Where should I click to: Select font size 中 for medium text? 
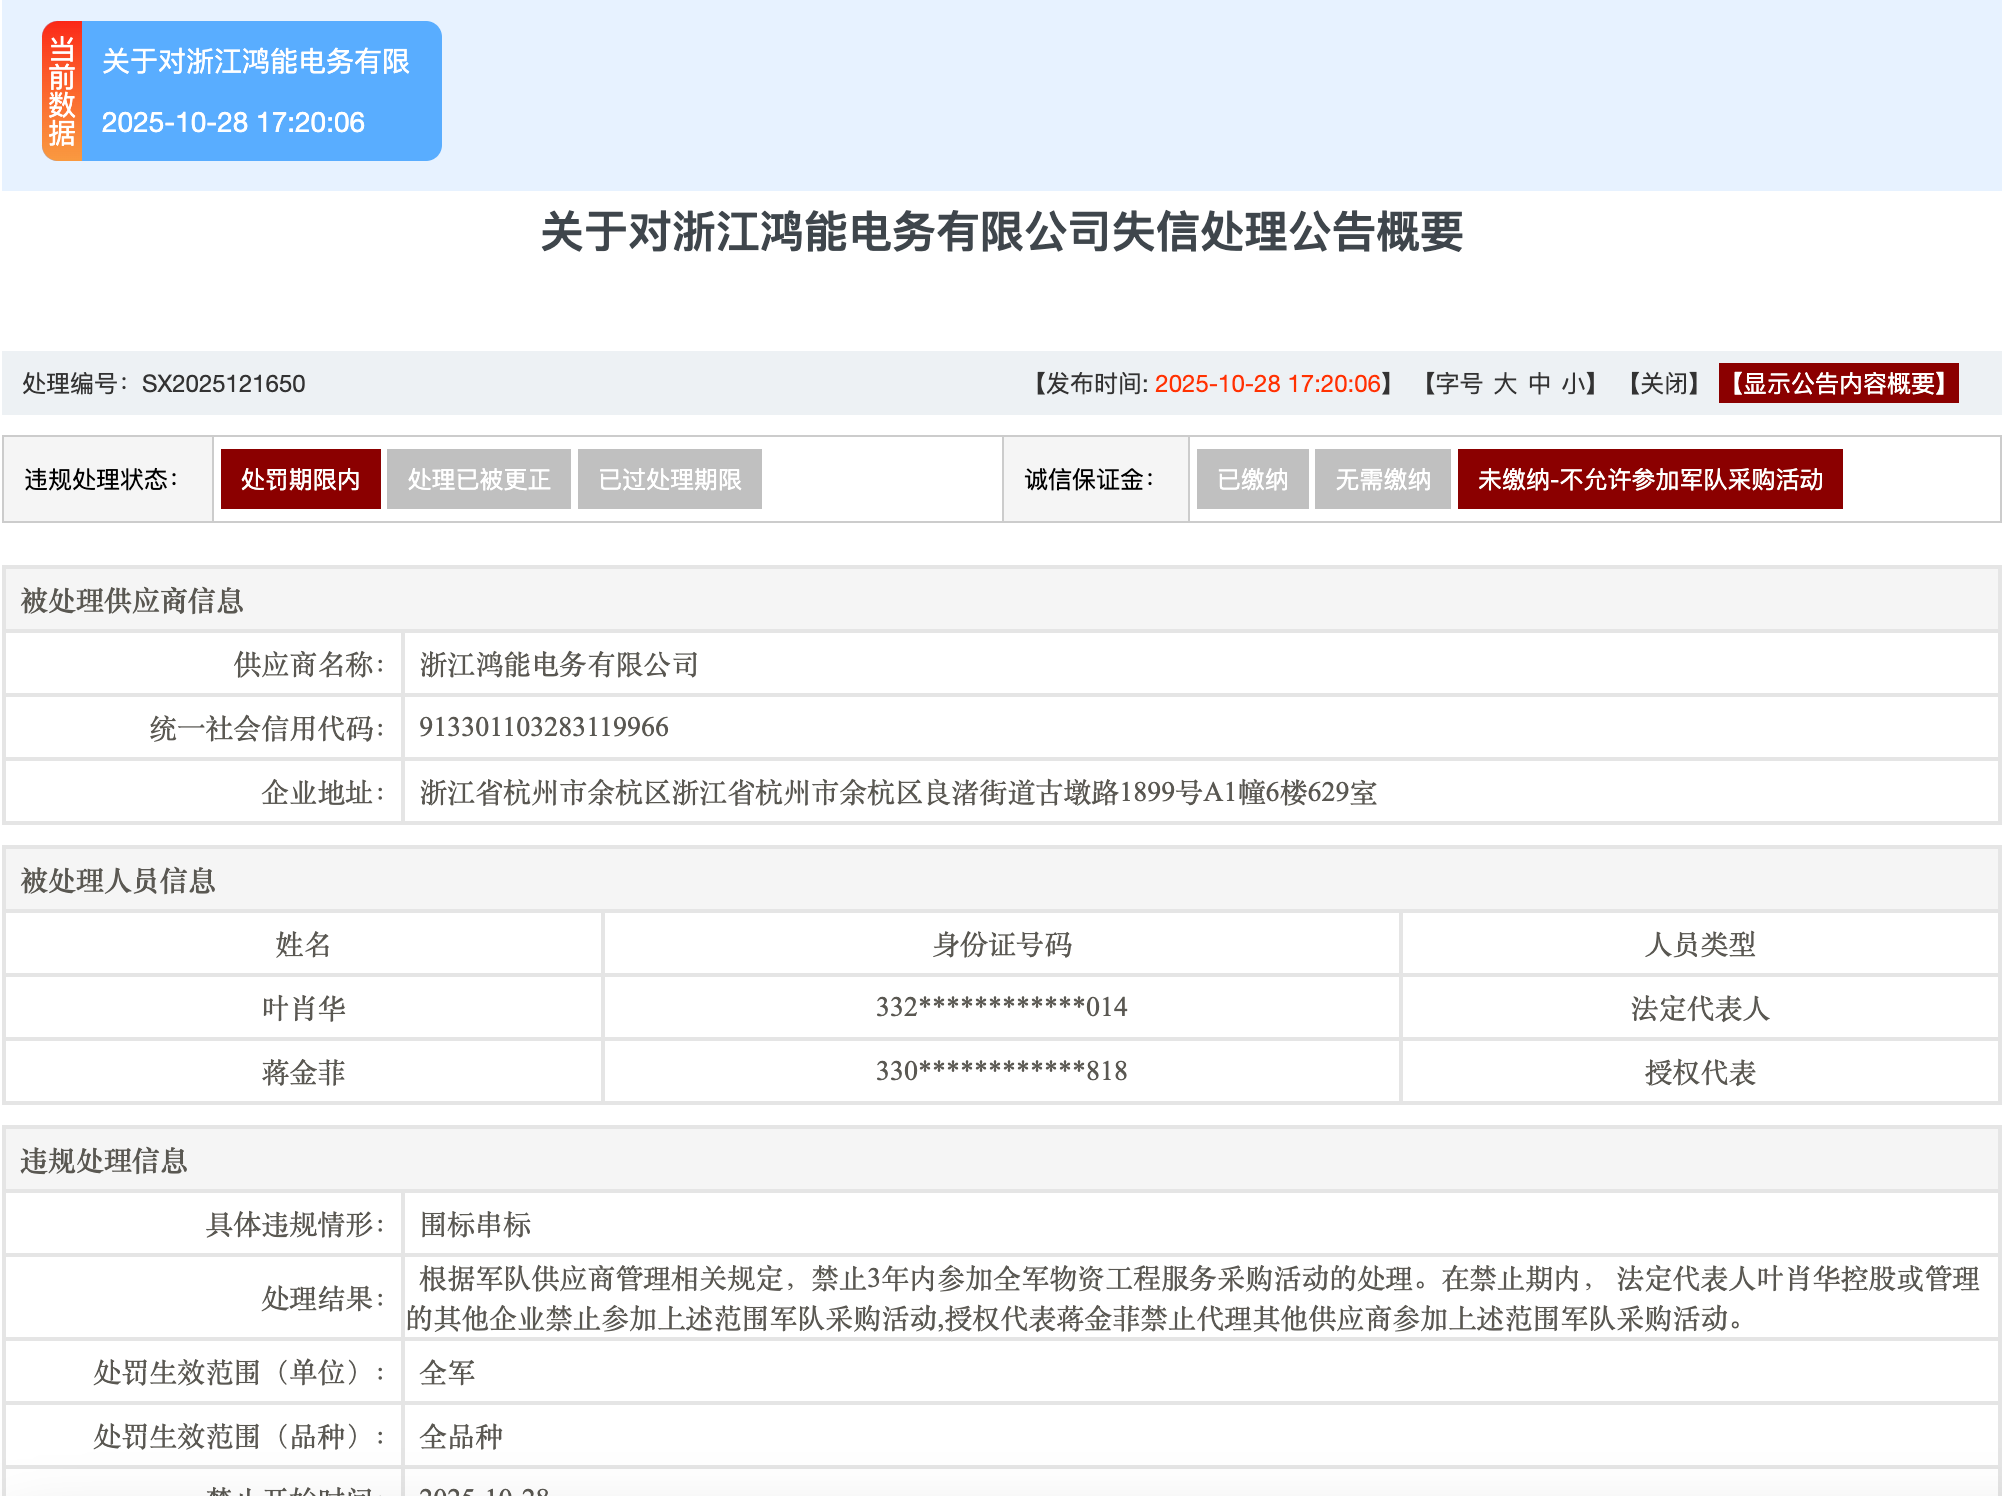point(1540,383)
